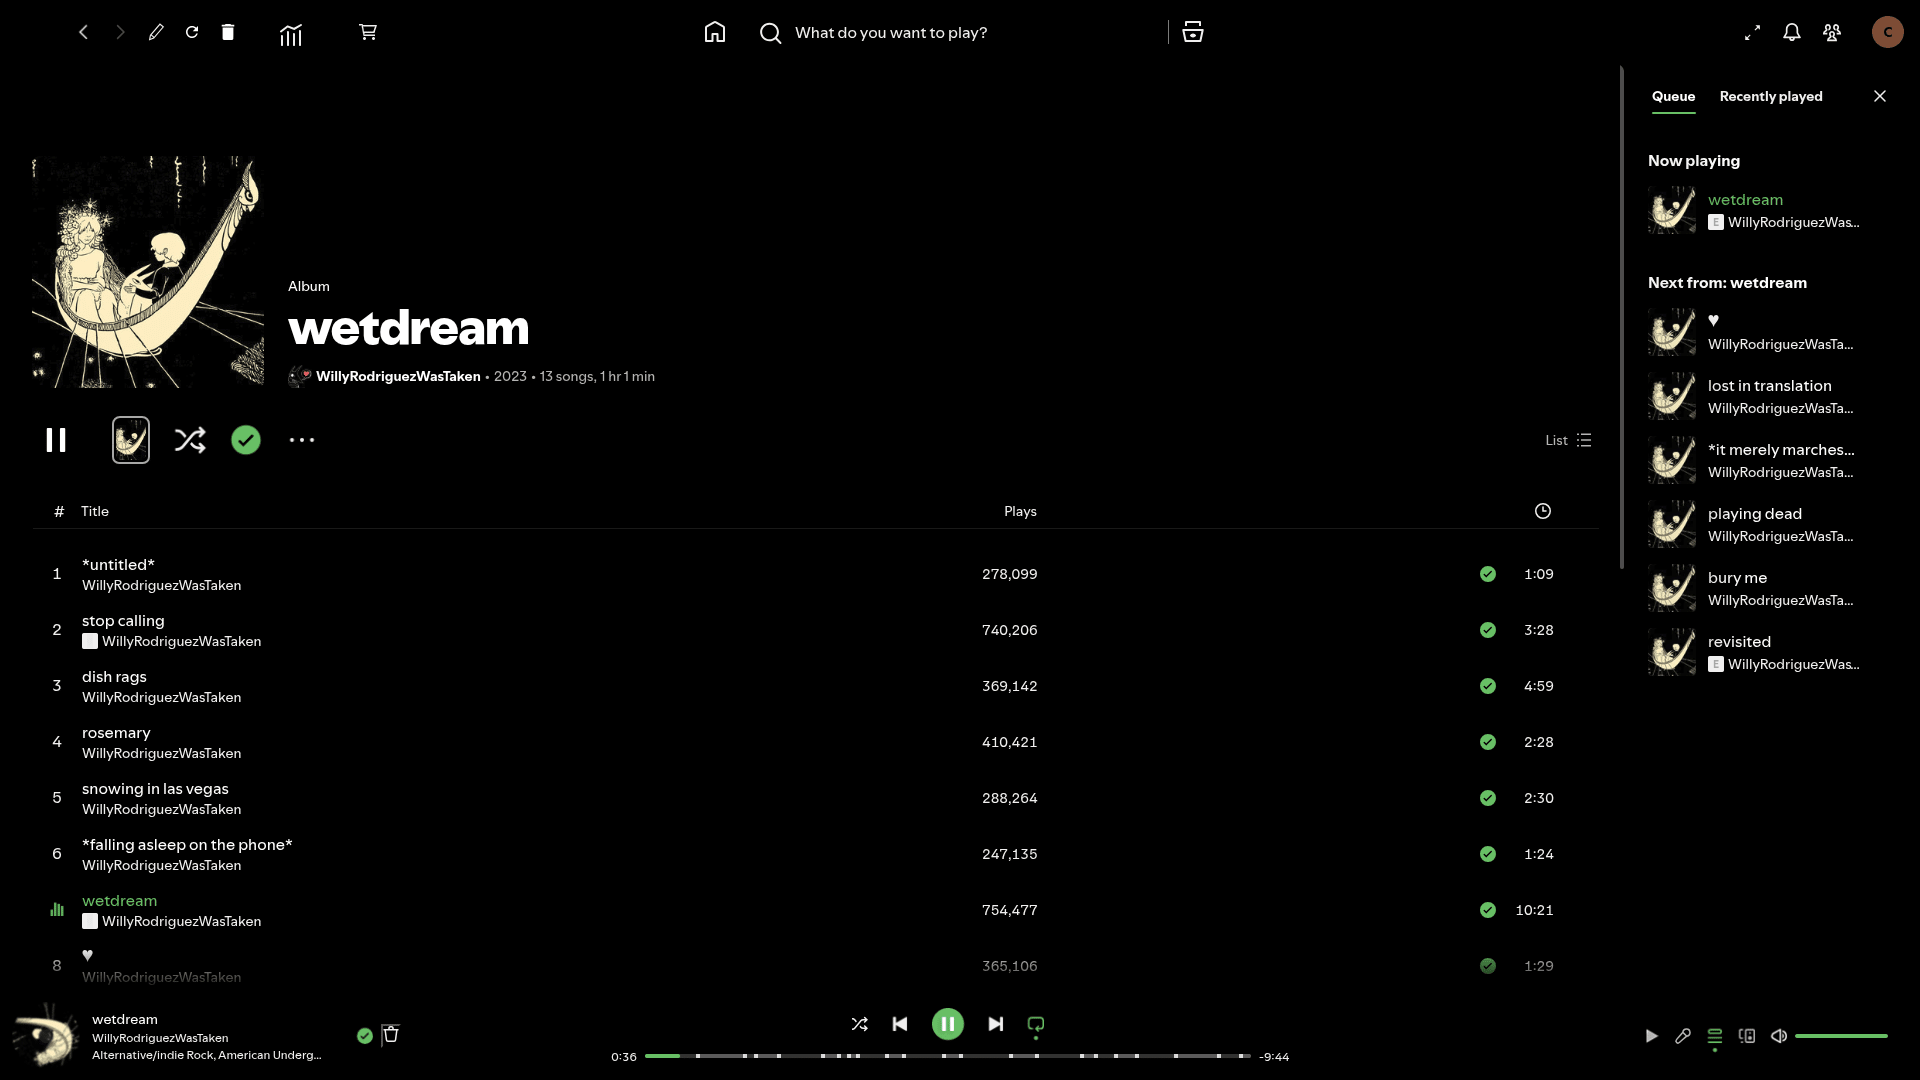Toggle shuffle in the album action row
1920x1080 pixels.
190,440
